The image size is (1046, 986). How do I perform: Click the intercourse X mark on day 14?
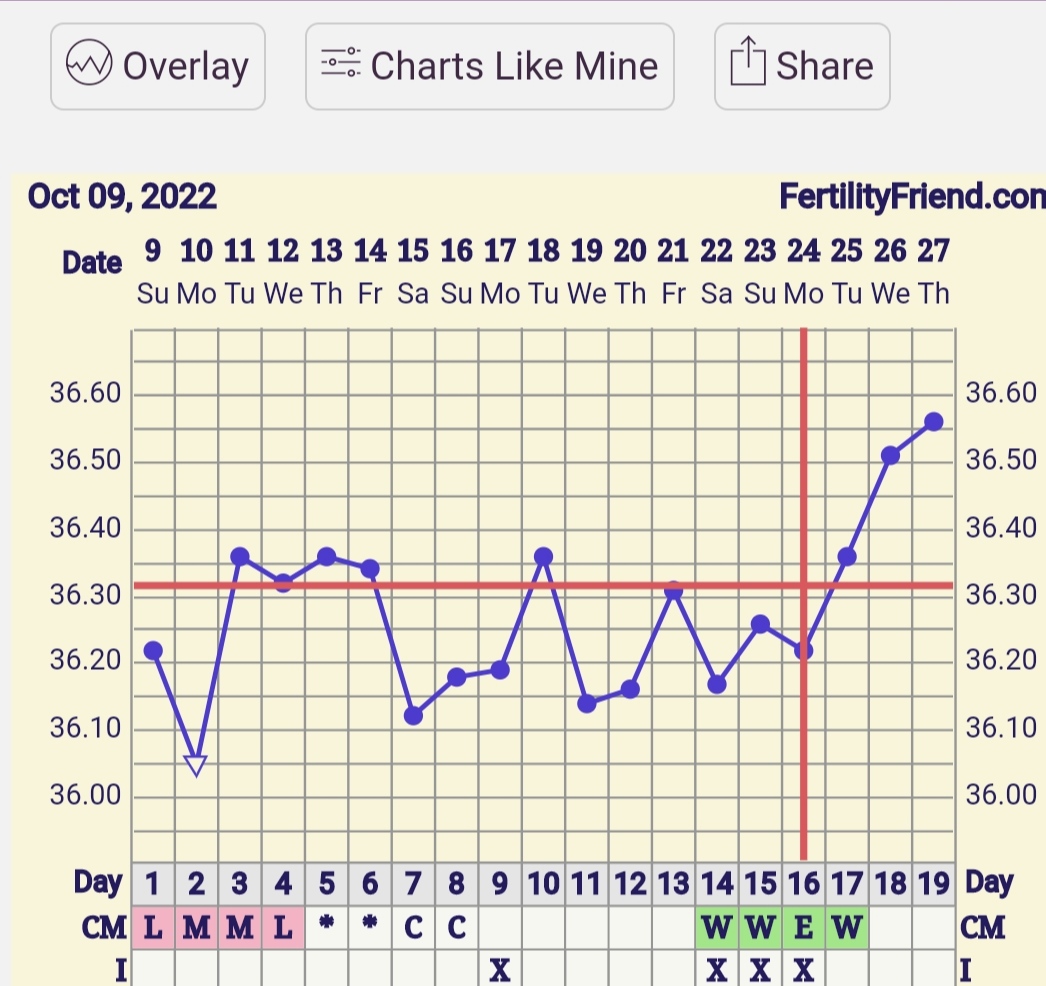coord(717,968)
